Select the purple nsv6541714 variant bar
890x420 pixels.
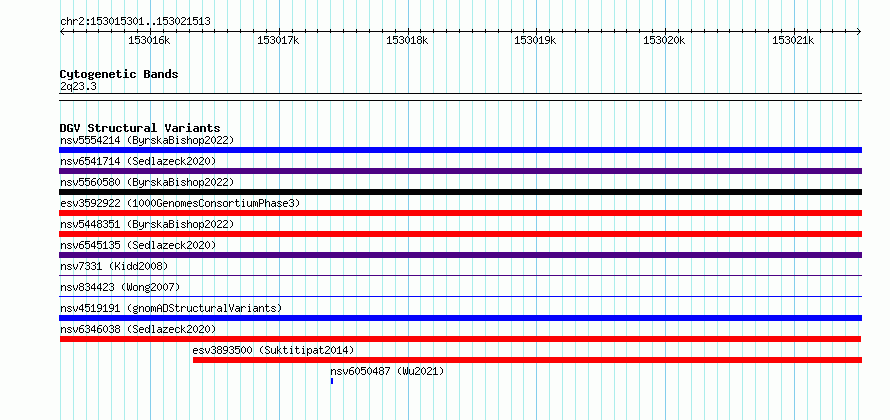460,171
